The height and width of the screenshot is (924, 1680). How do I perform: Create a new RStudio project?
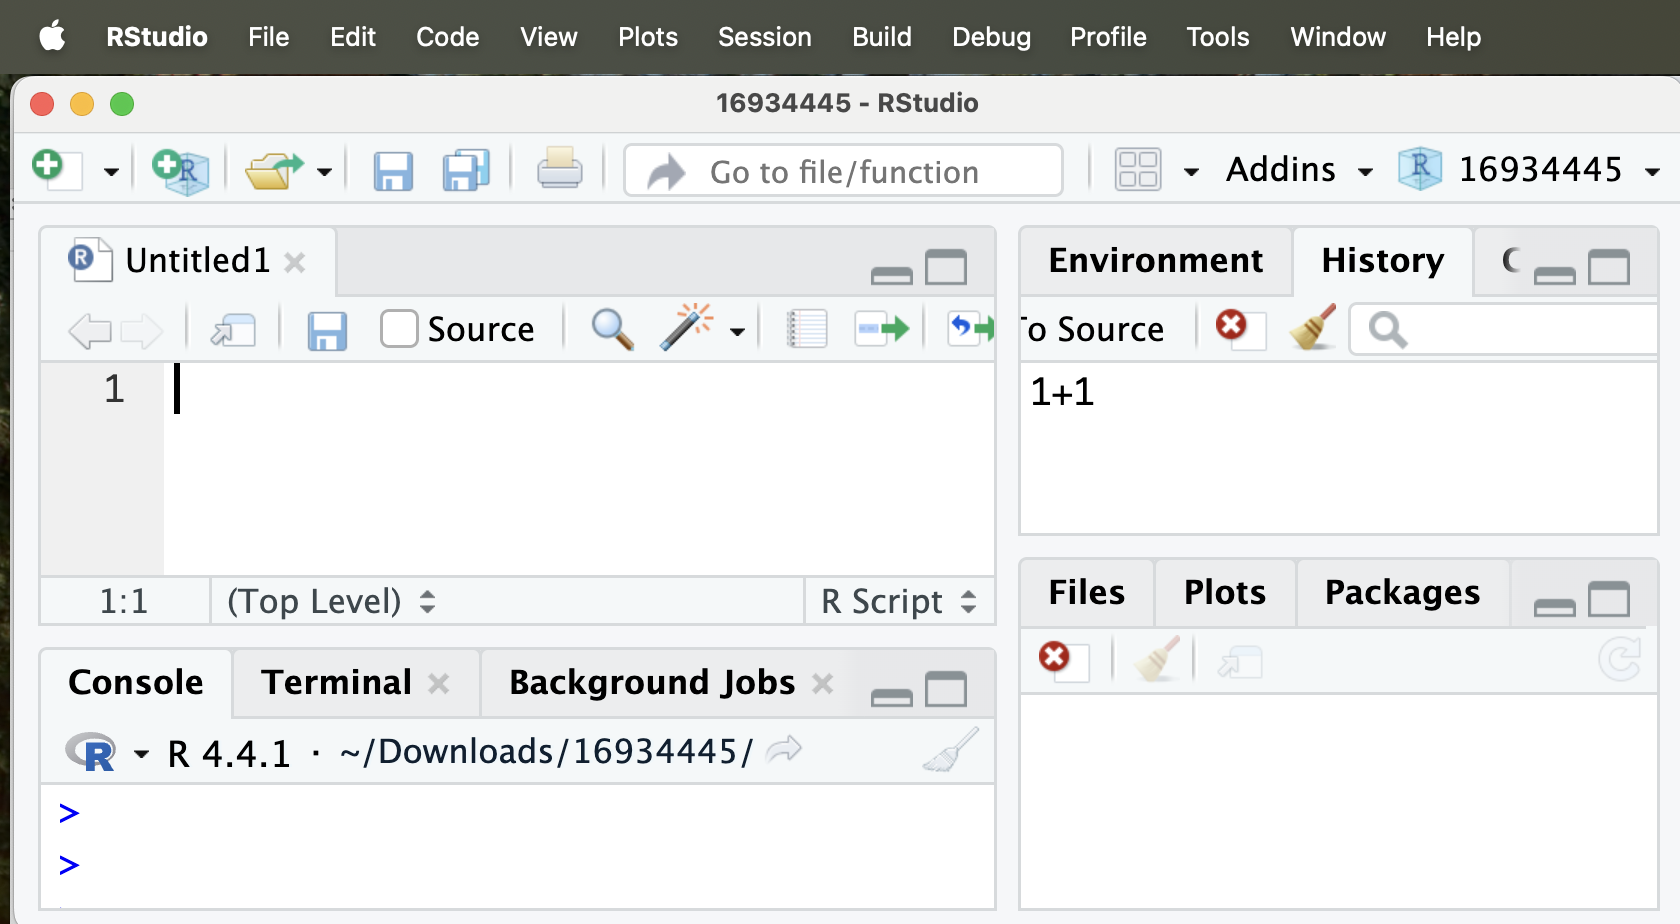tap(178, 169)
